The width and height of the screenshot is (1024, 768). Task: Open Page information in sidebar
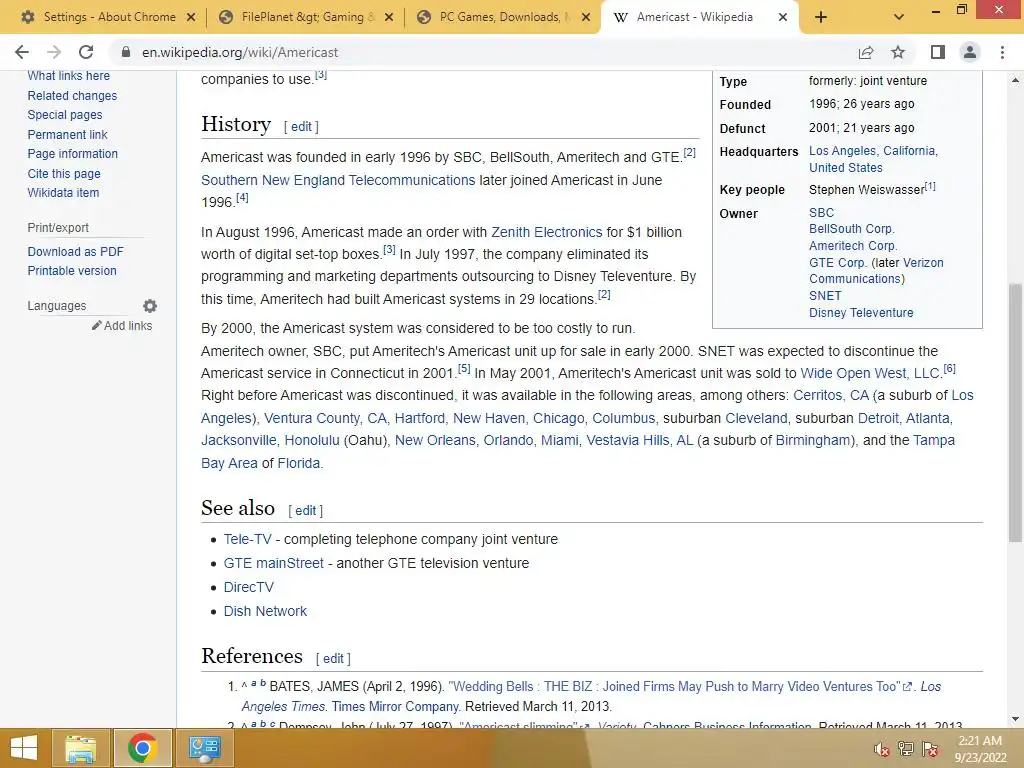[x=72, y=153]
